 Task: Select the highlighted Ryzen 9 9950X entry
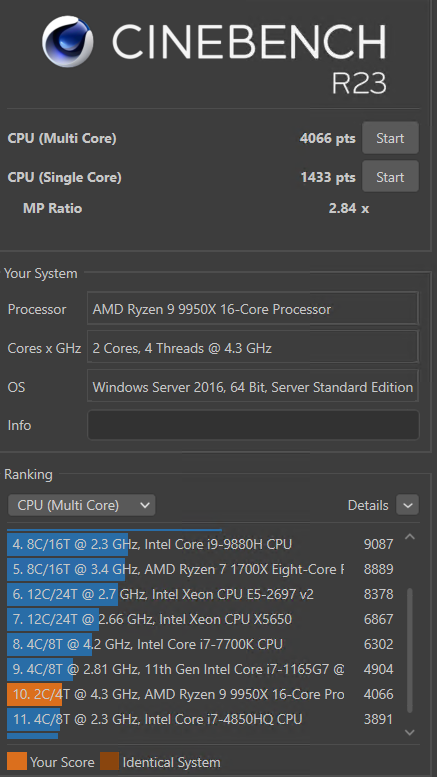click(201, 694)
